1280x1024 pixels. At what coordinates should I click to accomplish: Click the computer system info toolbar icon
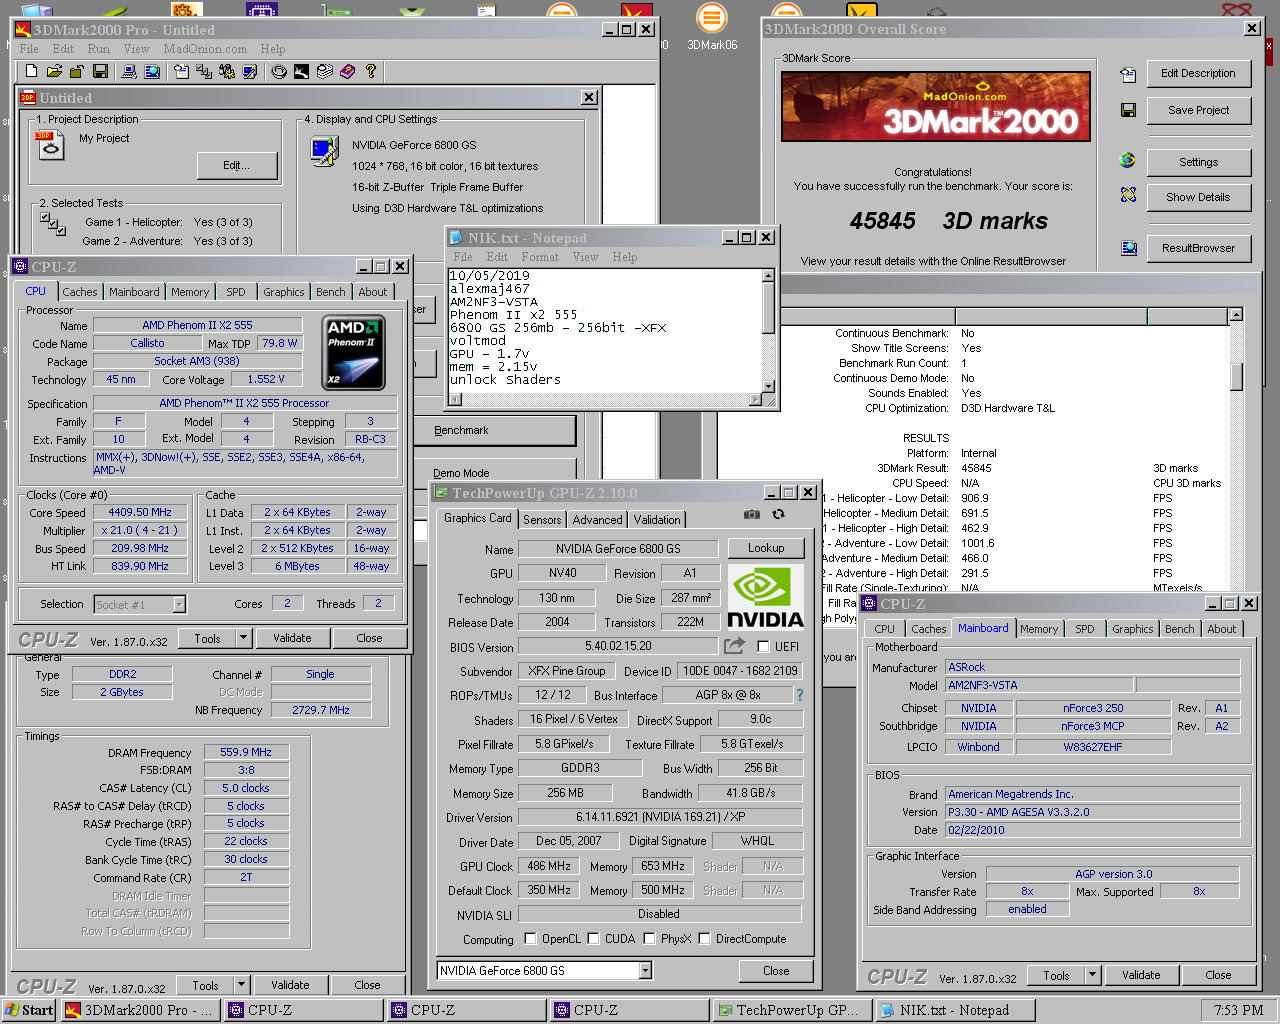pos(129,71)
